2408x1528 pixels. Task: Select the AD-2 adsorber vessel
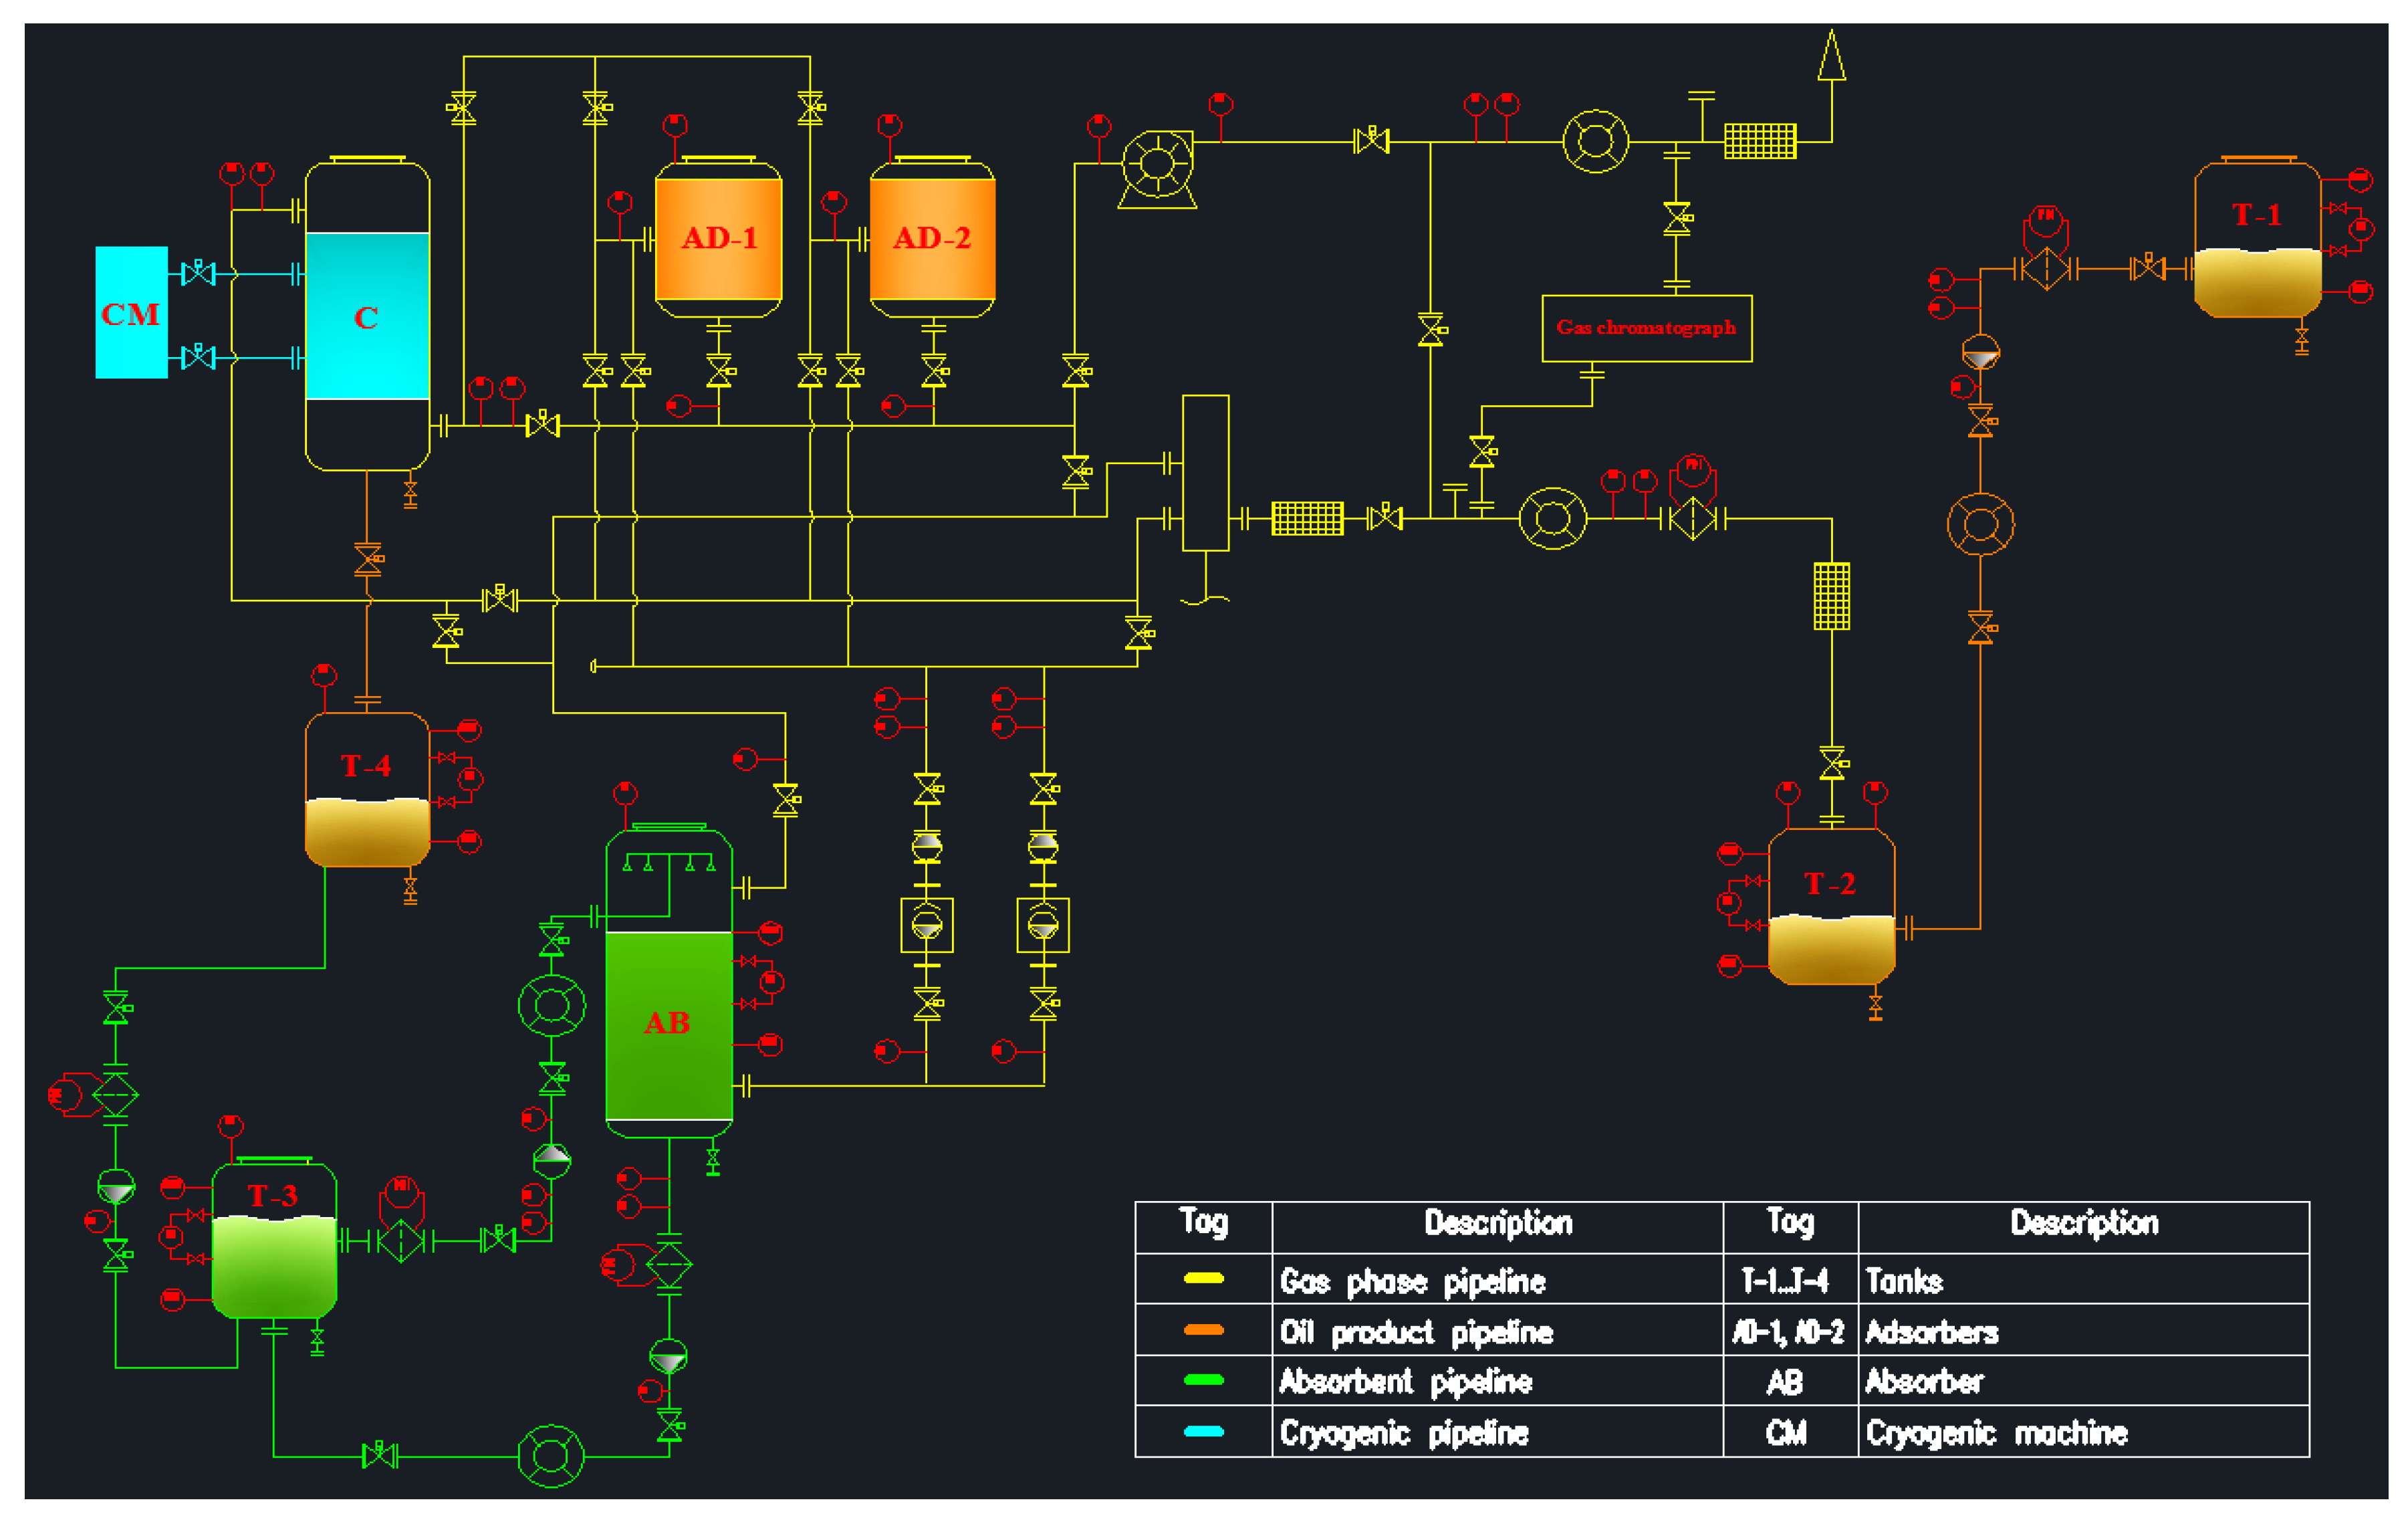[x=932, y=239]
